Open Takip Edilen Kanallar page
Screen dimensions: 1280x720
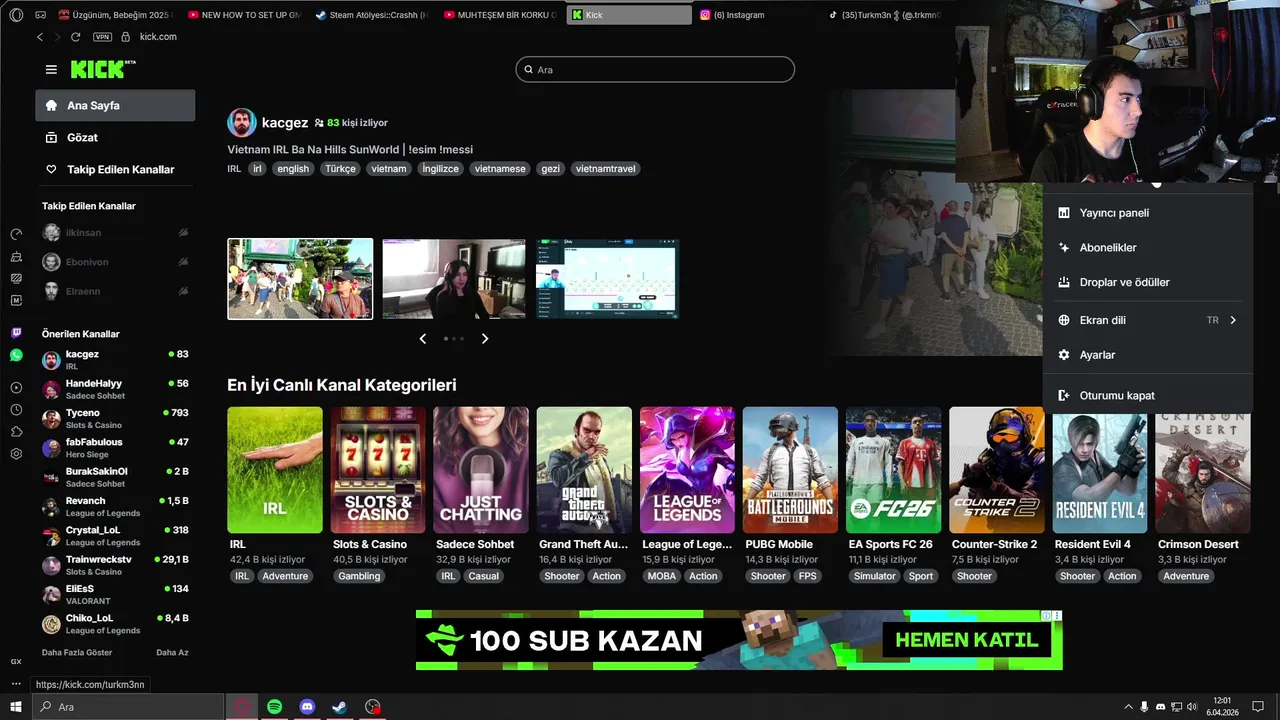(115, 169)
